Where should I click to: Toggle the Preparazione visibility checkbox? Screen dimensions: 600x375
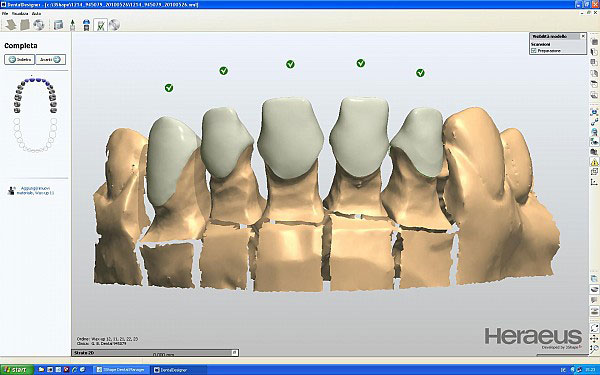(x=534, y=51)
